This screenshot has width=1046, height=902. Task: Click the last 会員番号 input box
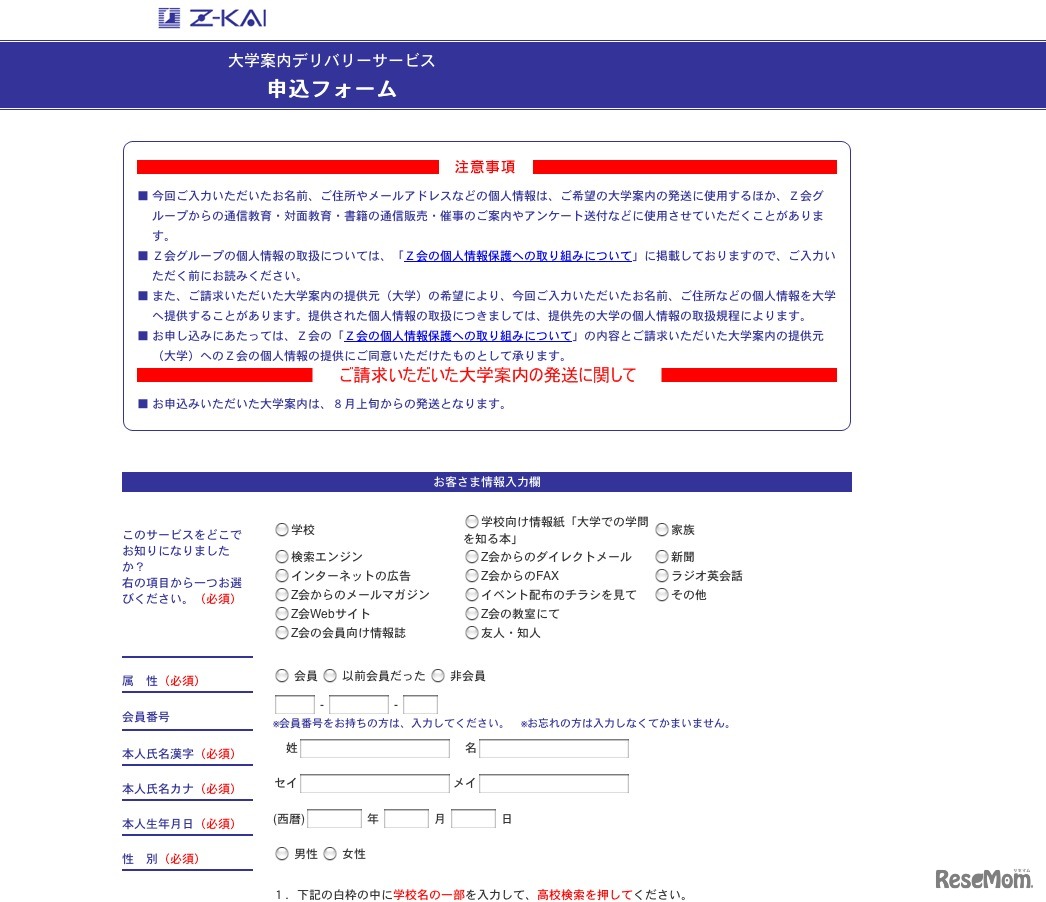click(x=420, y=705)
